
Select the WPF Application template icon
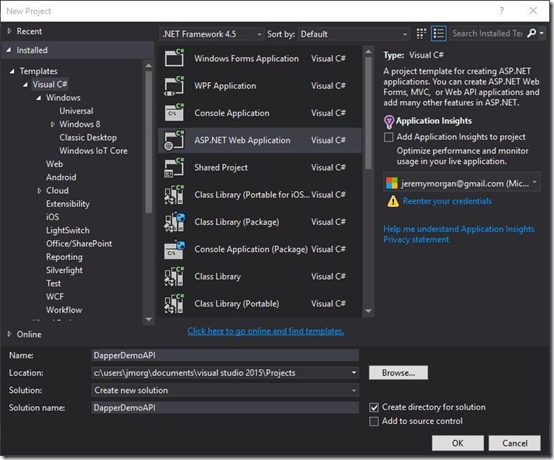tap(174, 85)
